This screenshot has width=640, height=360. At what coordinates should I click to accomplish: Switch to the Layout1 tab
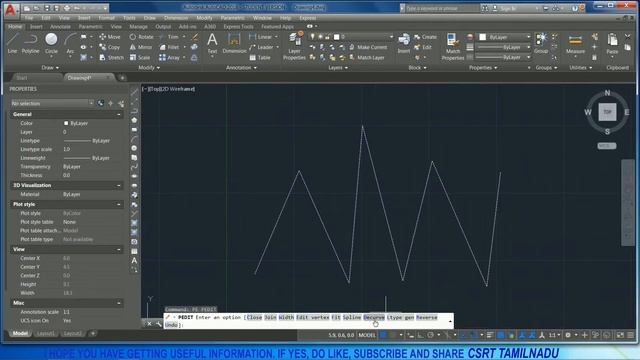45,333
